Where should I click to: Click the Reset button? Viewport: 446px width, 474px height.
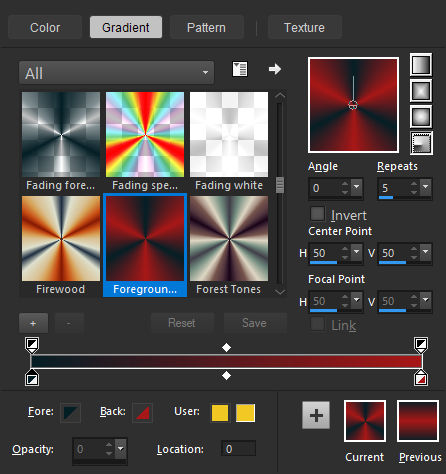182,323
